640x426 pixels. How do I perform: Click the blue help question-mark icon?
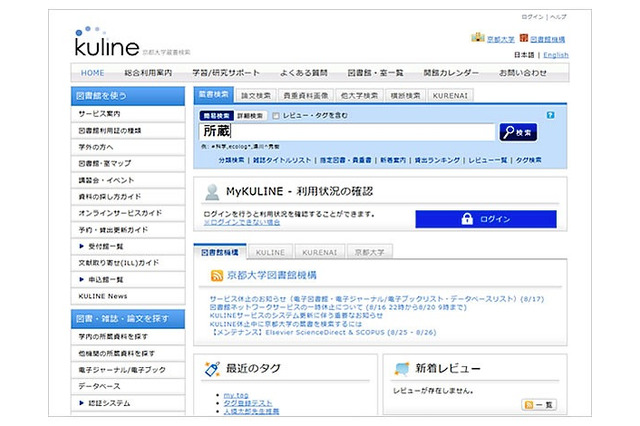pyautogui.click(x=550, y=115)
